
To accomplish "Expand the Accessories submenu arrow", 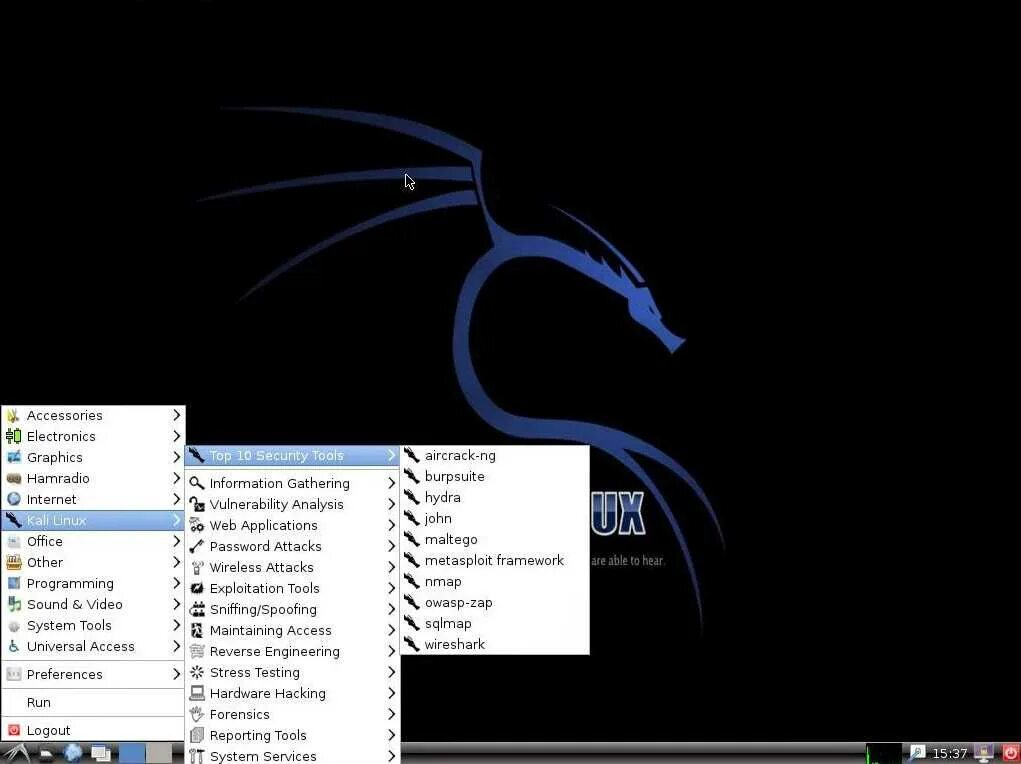I will point(176,415).
